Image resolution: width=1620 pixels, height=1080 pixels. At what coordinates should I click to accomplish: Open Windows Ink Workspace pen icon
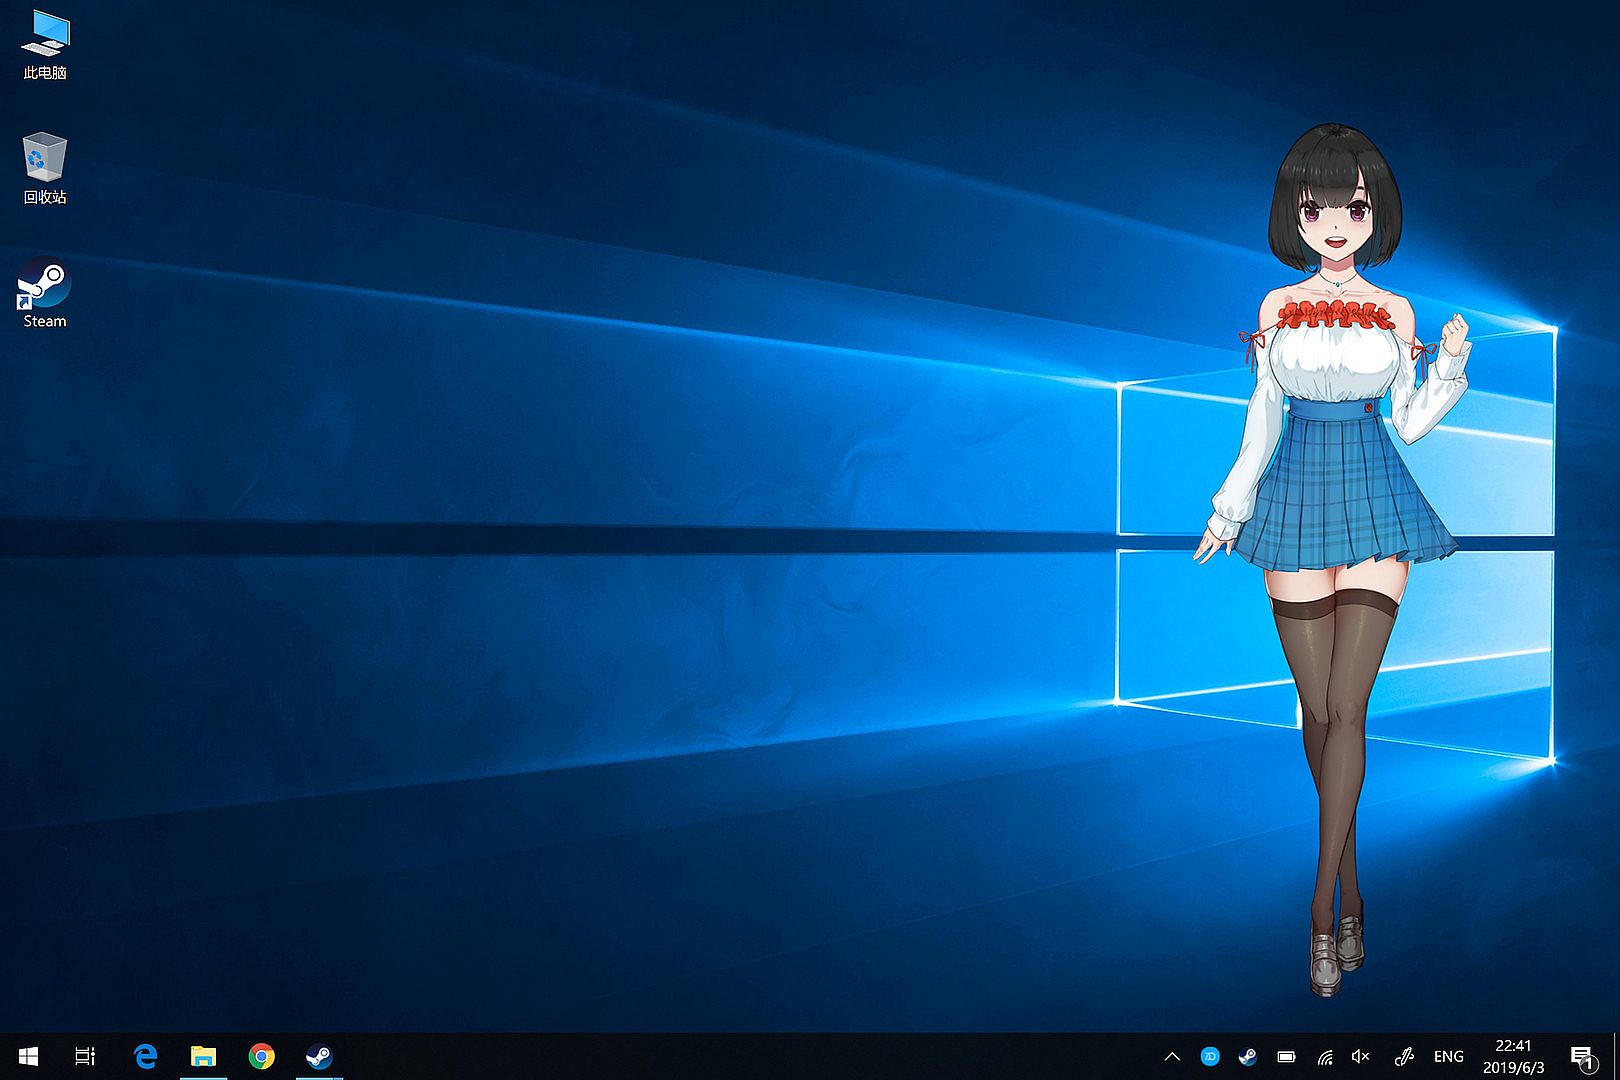[1404, 1056]
